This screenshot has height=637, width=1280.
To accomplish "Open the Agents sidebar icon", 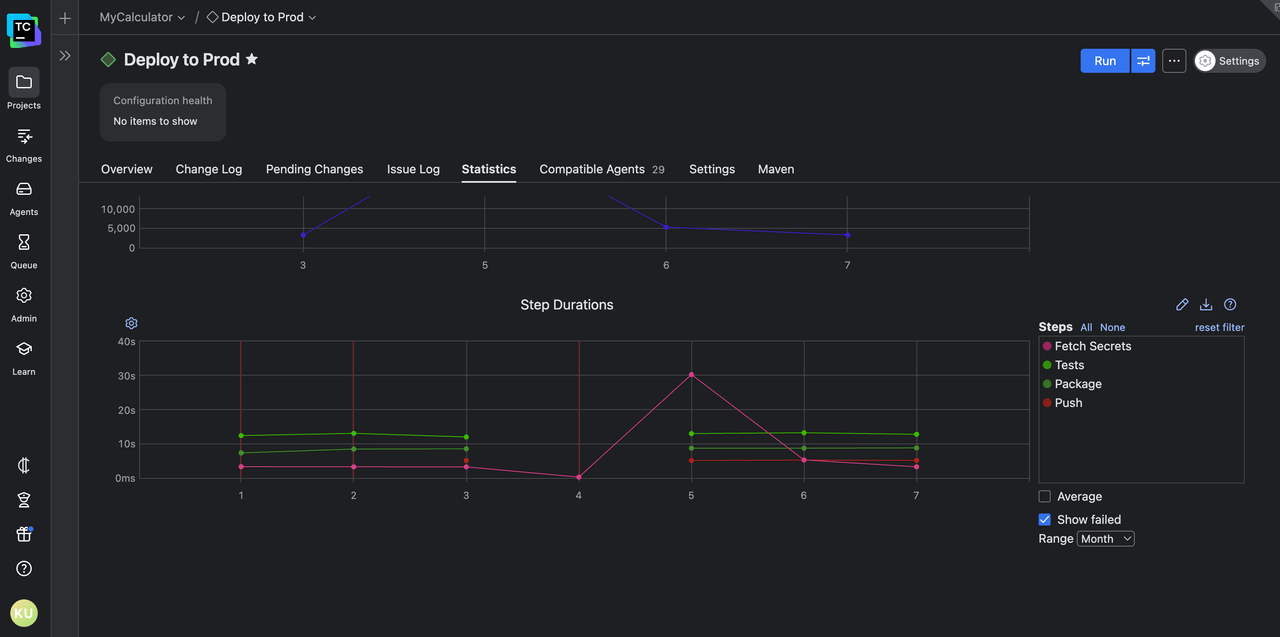I will tap(24, 189).
